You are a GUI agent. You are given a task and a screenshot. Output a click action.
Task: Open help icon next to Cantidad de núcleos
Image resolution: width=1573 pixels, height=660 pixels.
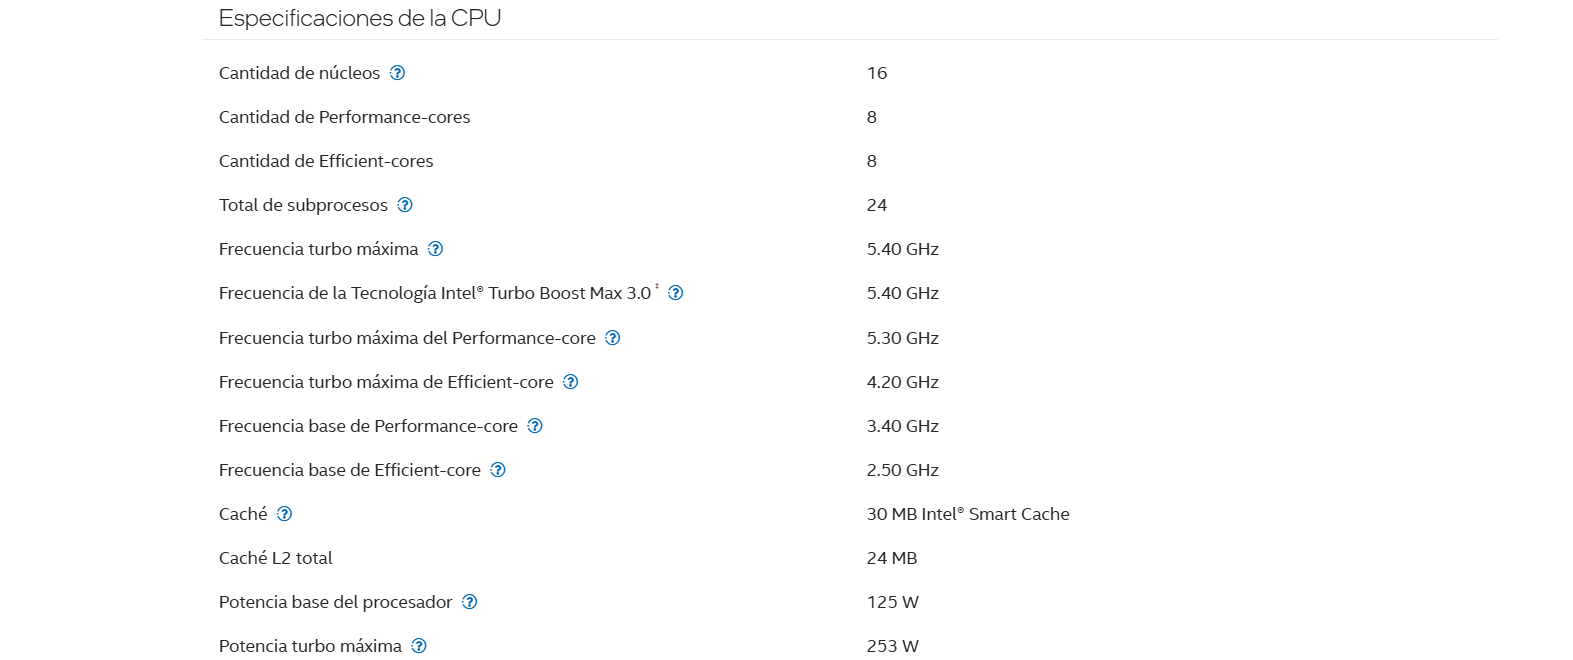pos(397,73)
